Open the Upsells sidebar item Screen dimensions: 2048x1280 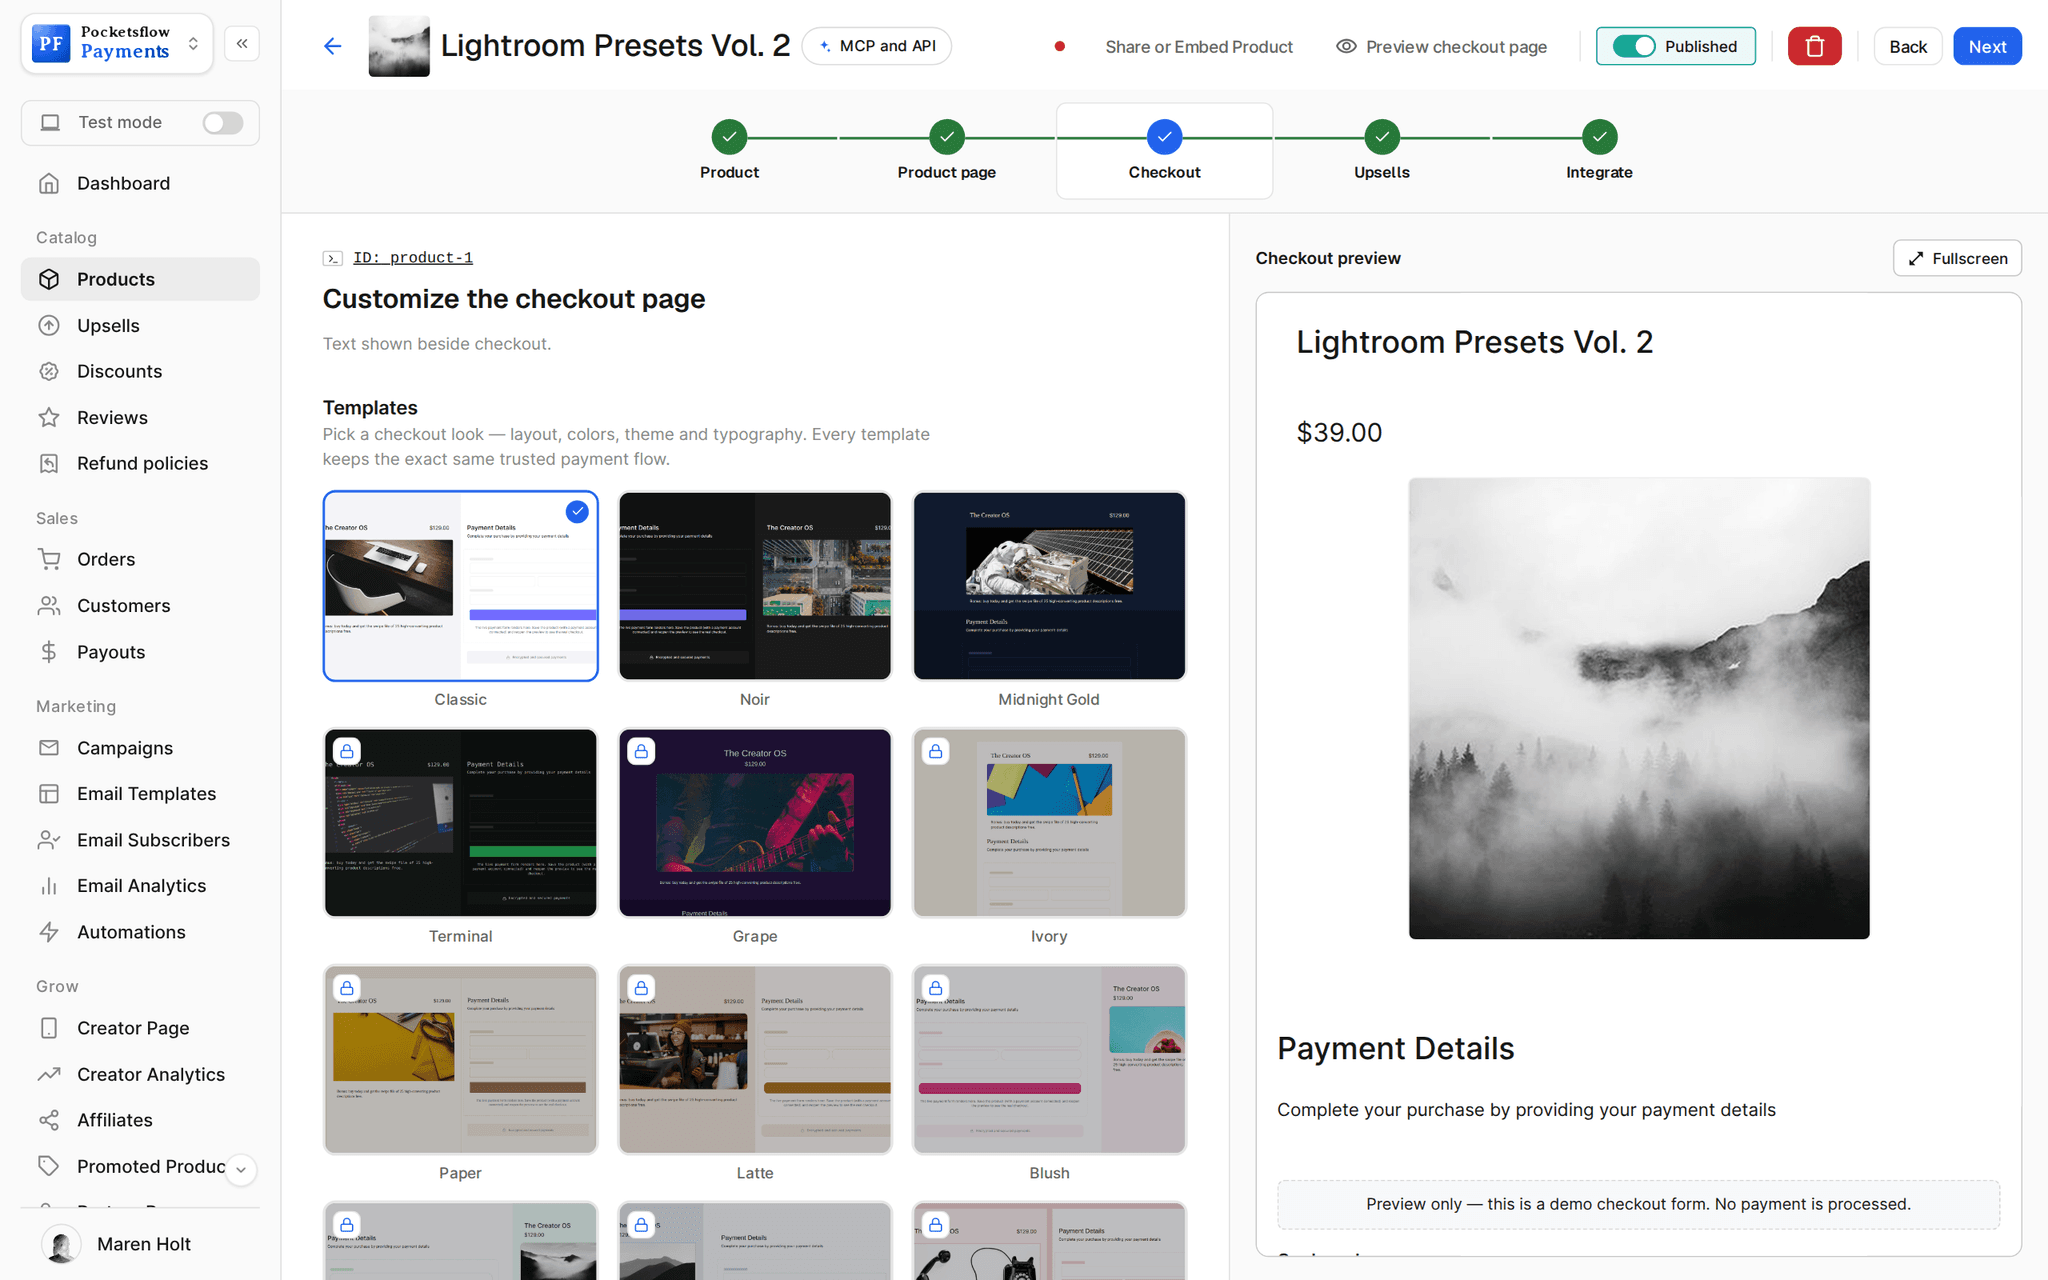140,325
